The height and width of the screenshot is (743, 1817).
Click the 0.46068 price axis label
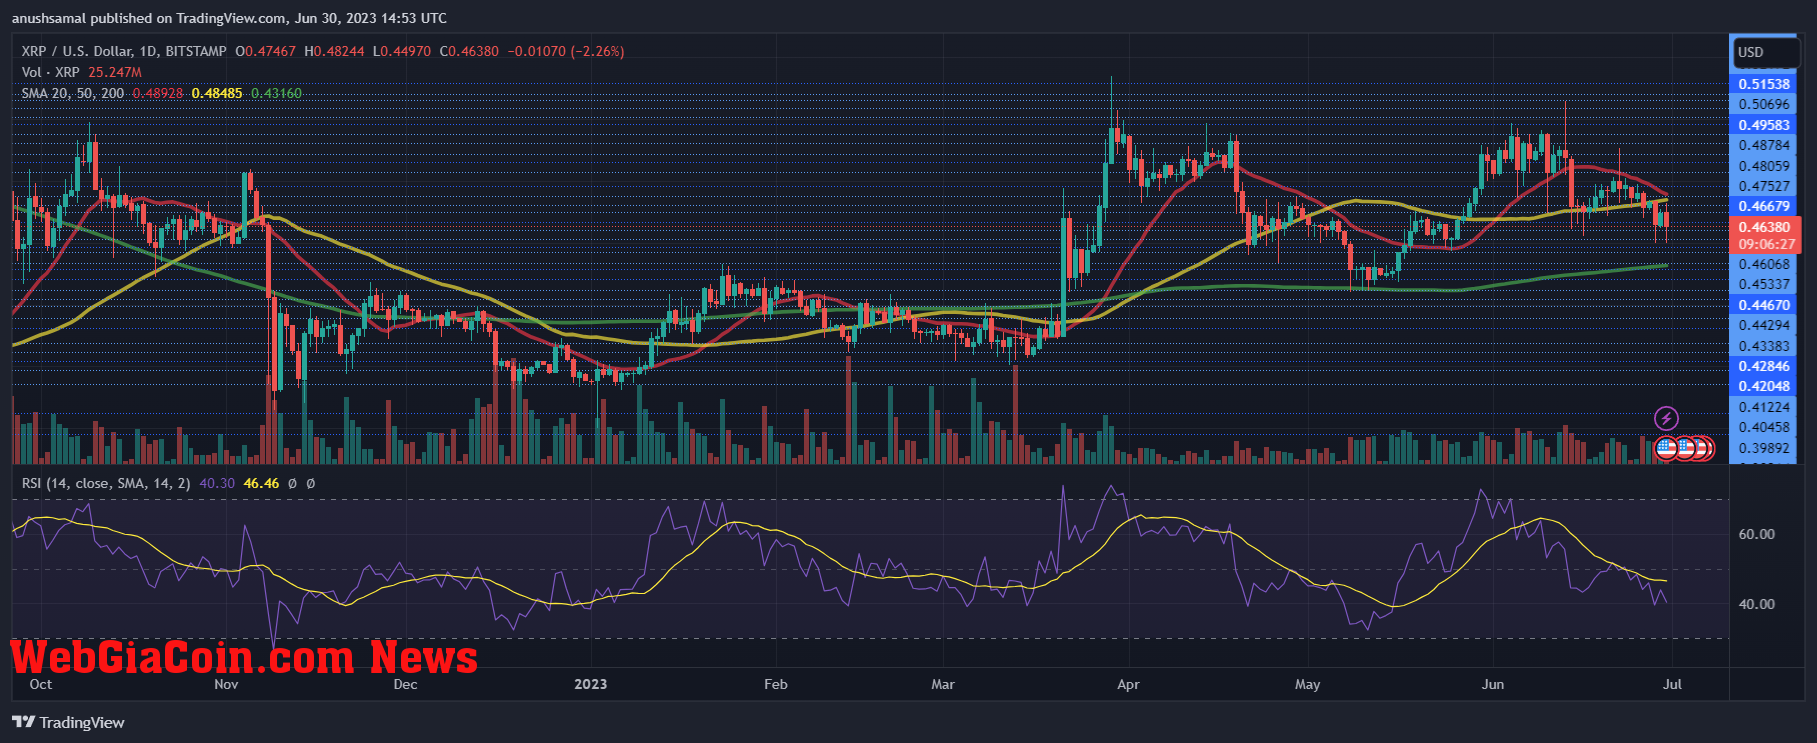[x=1764, y=264]
